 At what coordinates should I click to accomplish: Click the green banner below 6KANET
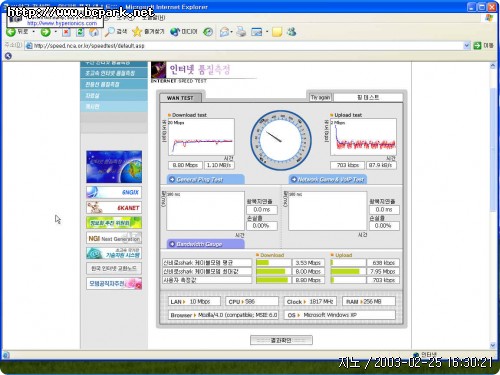(x=114, y=223)
